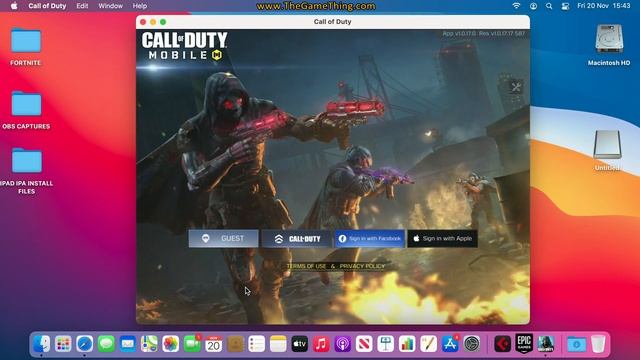640x360 pixels.
Task: Click Call of Duty icon in dock
Action: (546, 344)
